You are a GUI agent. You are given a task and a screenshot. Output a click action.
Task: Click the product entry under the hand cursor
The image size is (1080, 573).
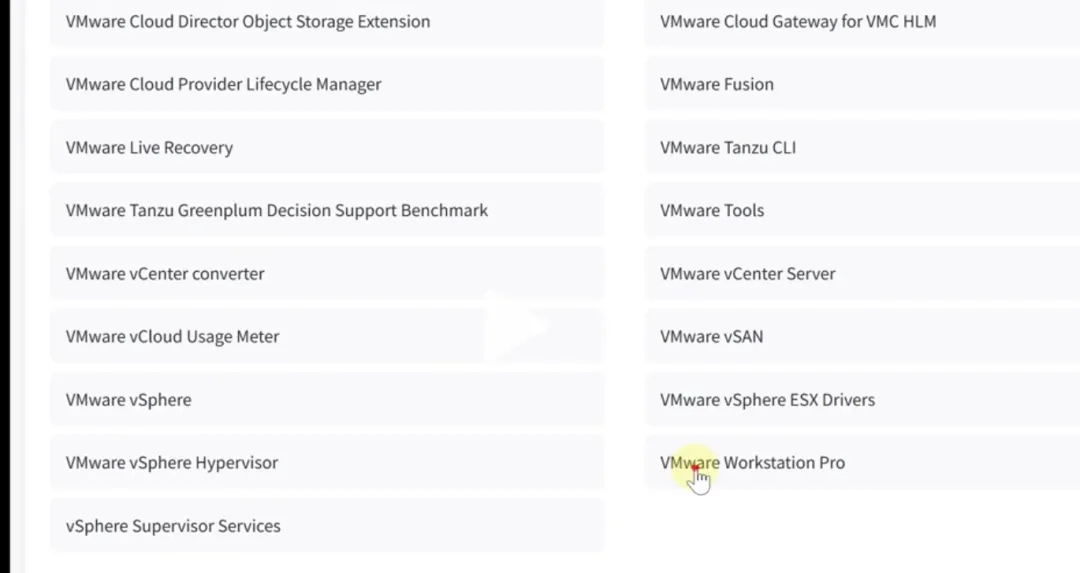pyautogui.click(x=752, y=463)
